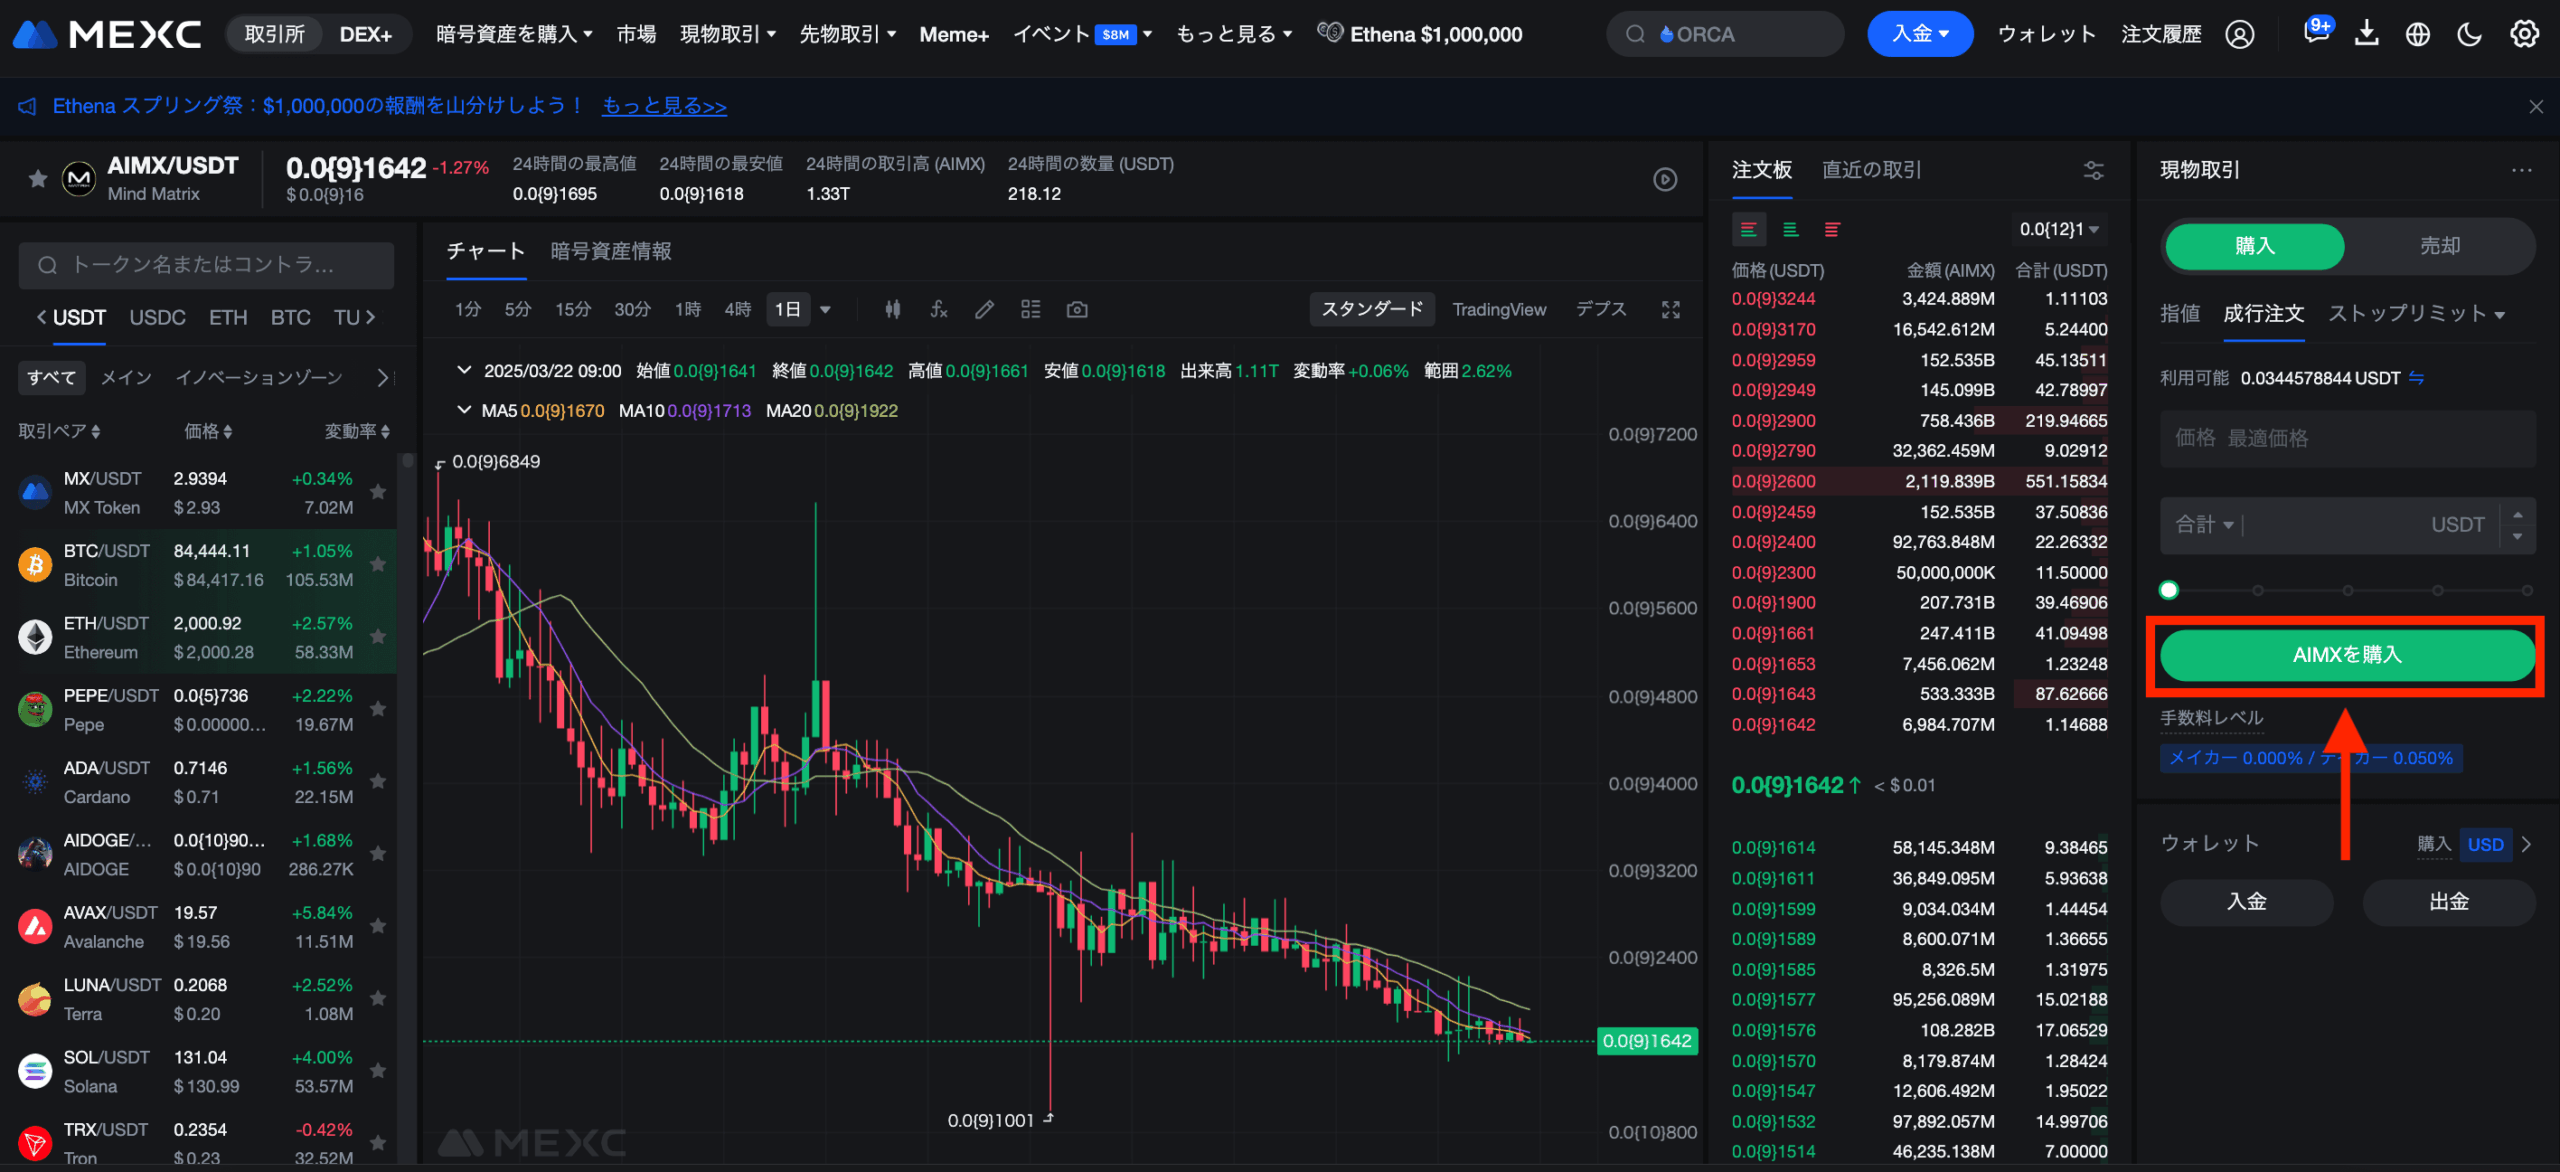Open 現物取引 dropdown in navigation
This screenshot has width=2560, height=1172.
(728, 35)
